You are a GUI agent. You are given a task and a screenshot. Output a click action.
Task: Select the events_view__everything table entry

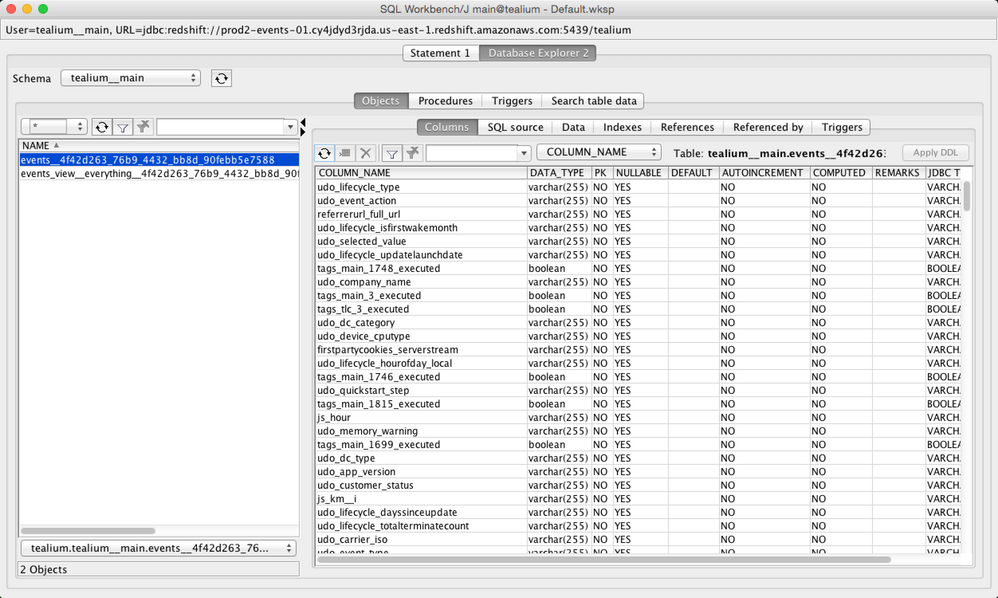click(x=159, y=173)
